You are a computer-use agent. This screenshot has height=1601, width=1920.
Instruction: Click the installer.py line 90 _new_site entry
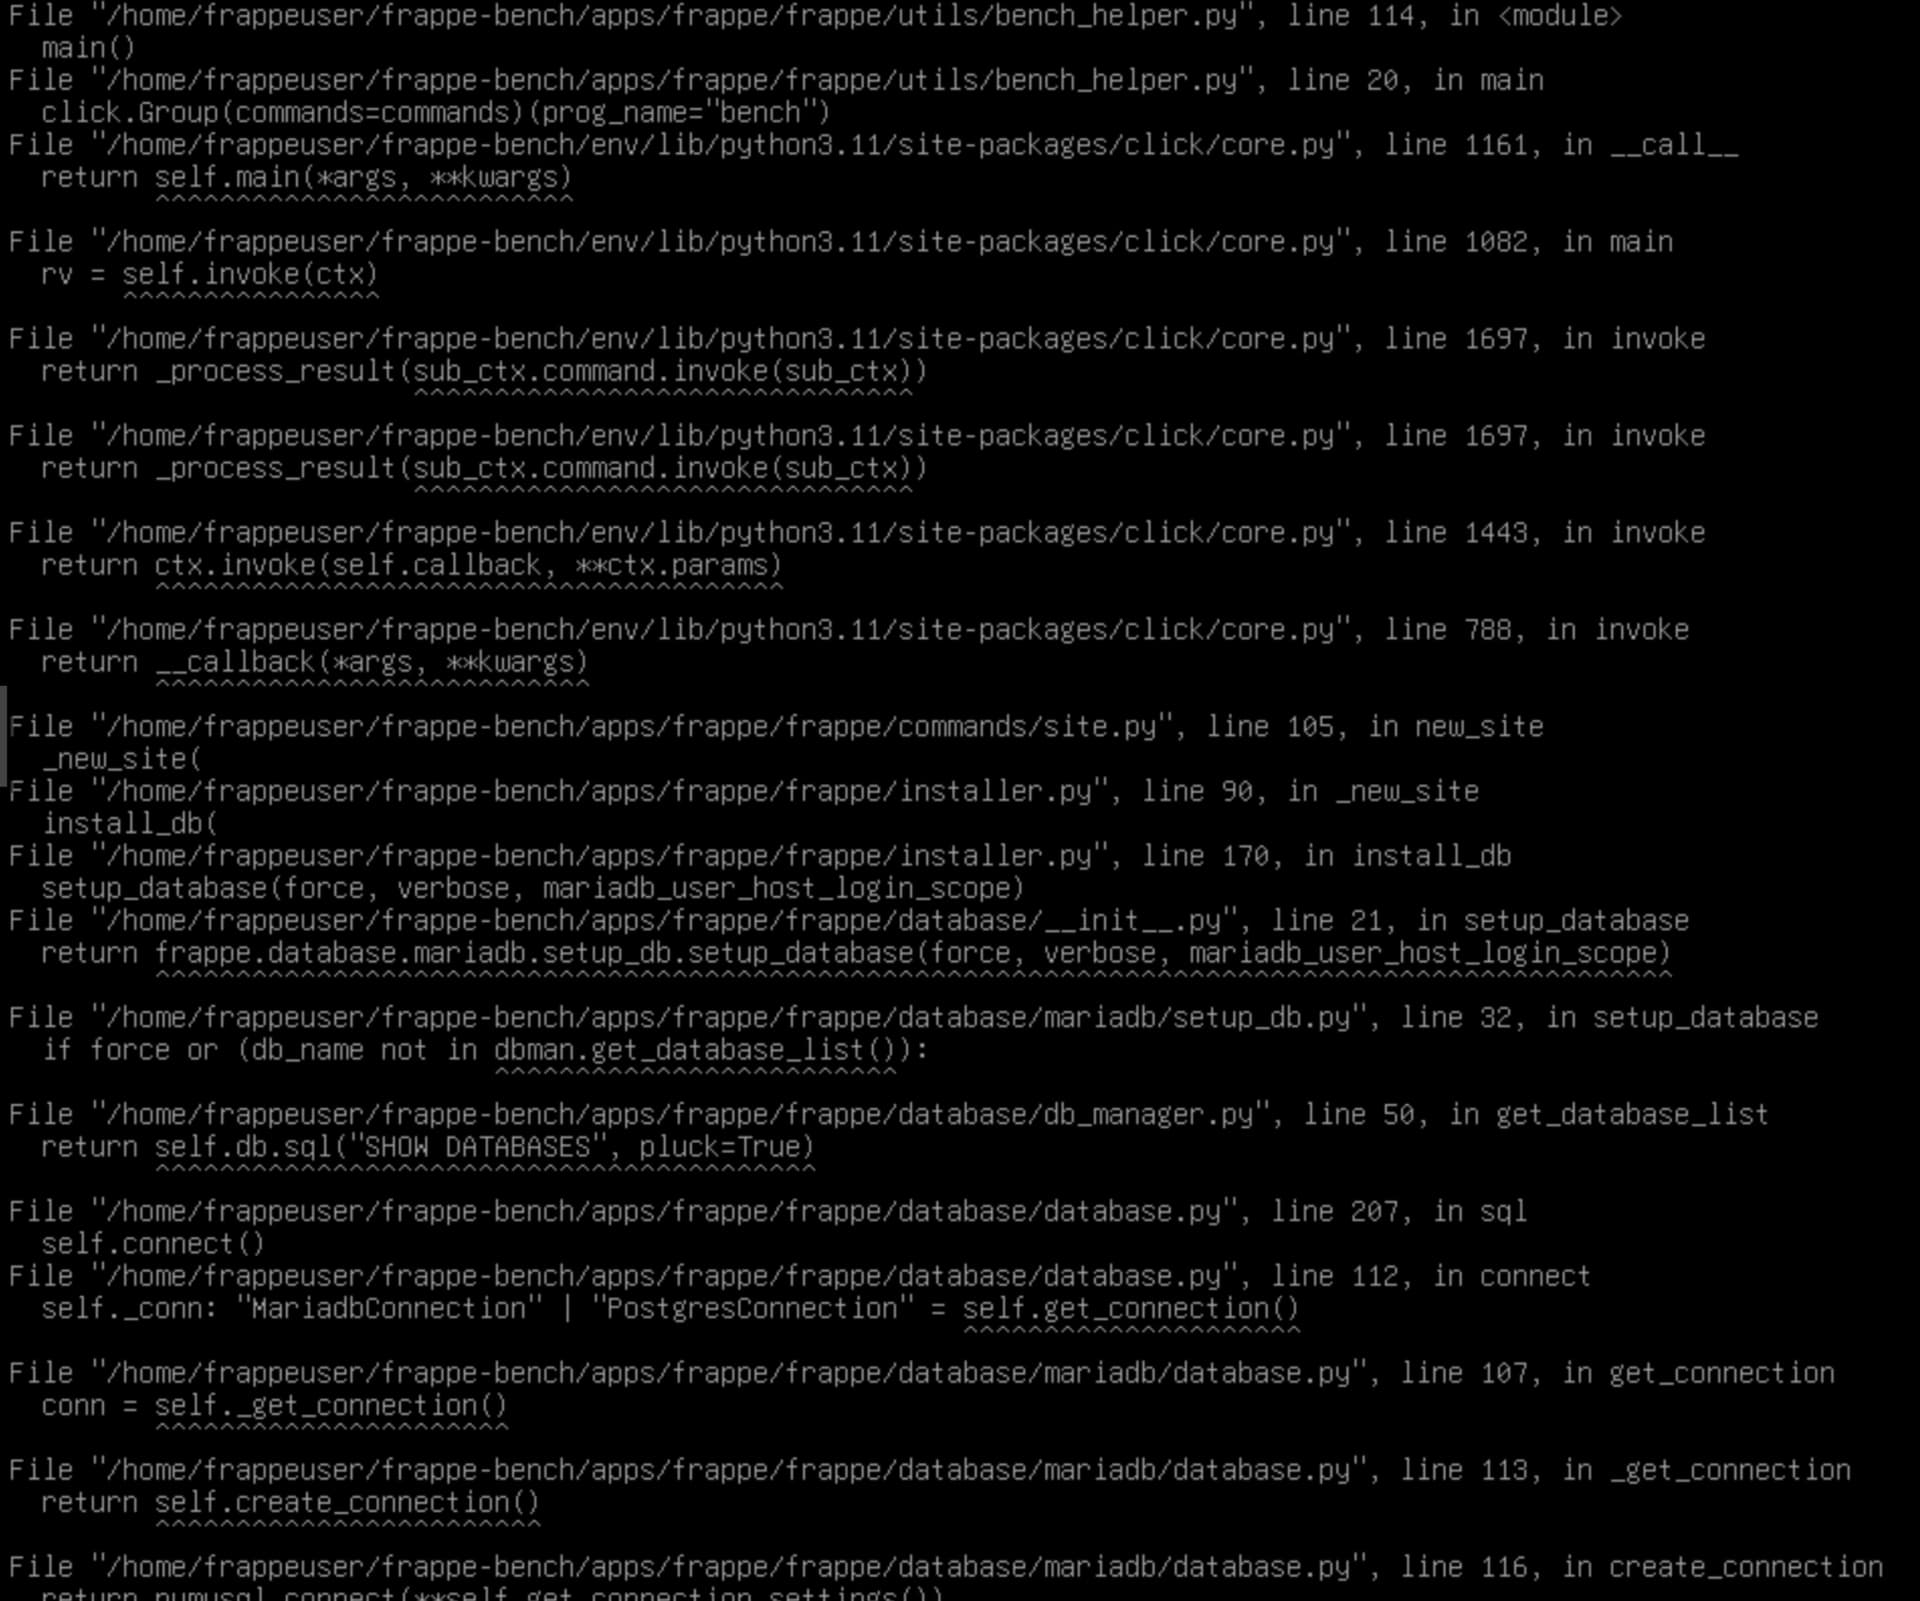coord(744,792)
